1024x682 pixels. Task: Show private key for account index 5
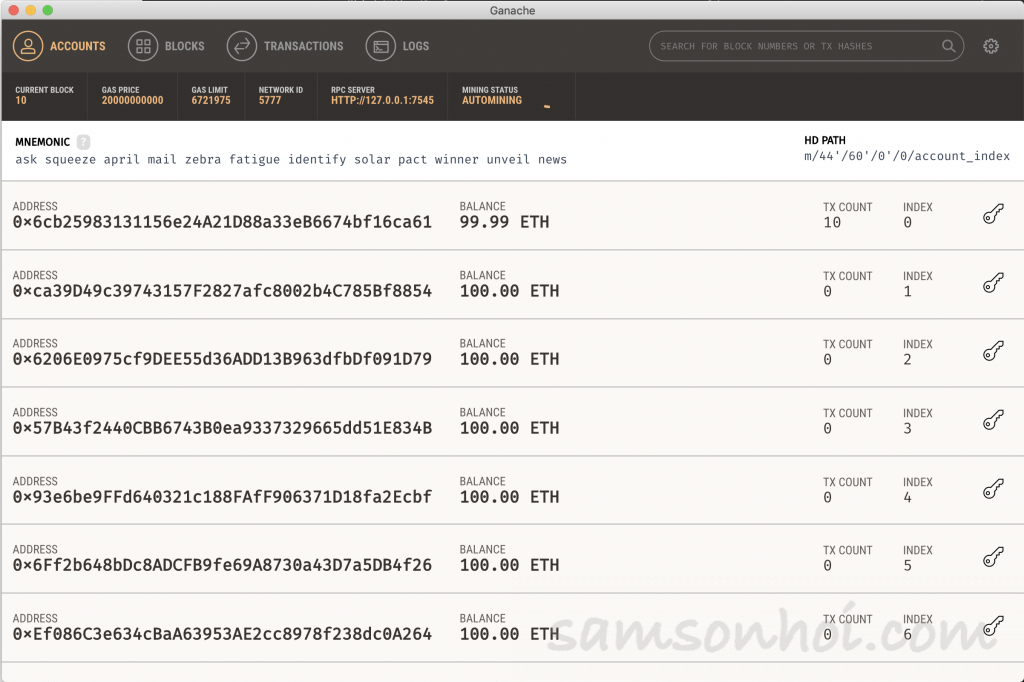pos(993,557)
